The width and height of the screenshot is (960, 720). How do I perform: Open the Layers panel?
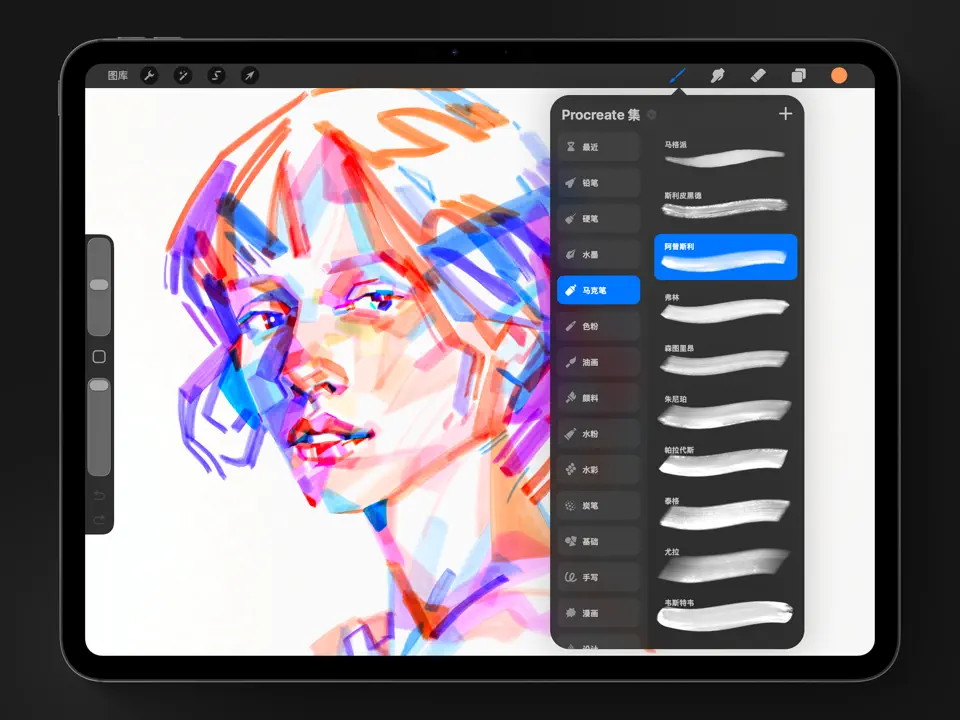pyautogui.click(x=798, y=75)
